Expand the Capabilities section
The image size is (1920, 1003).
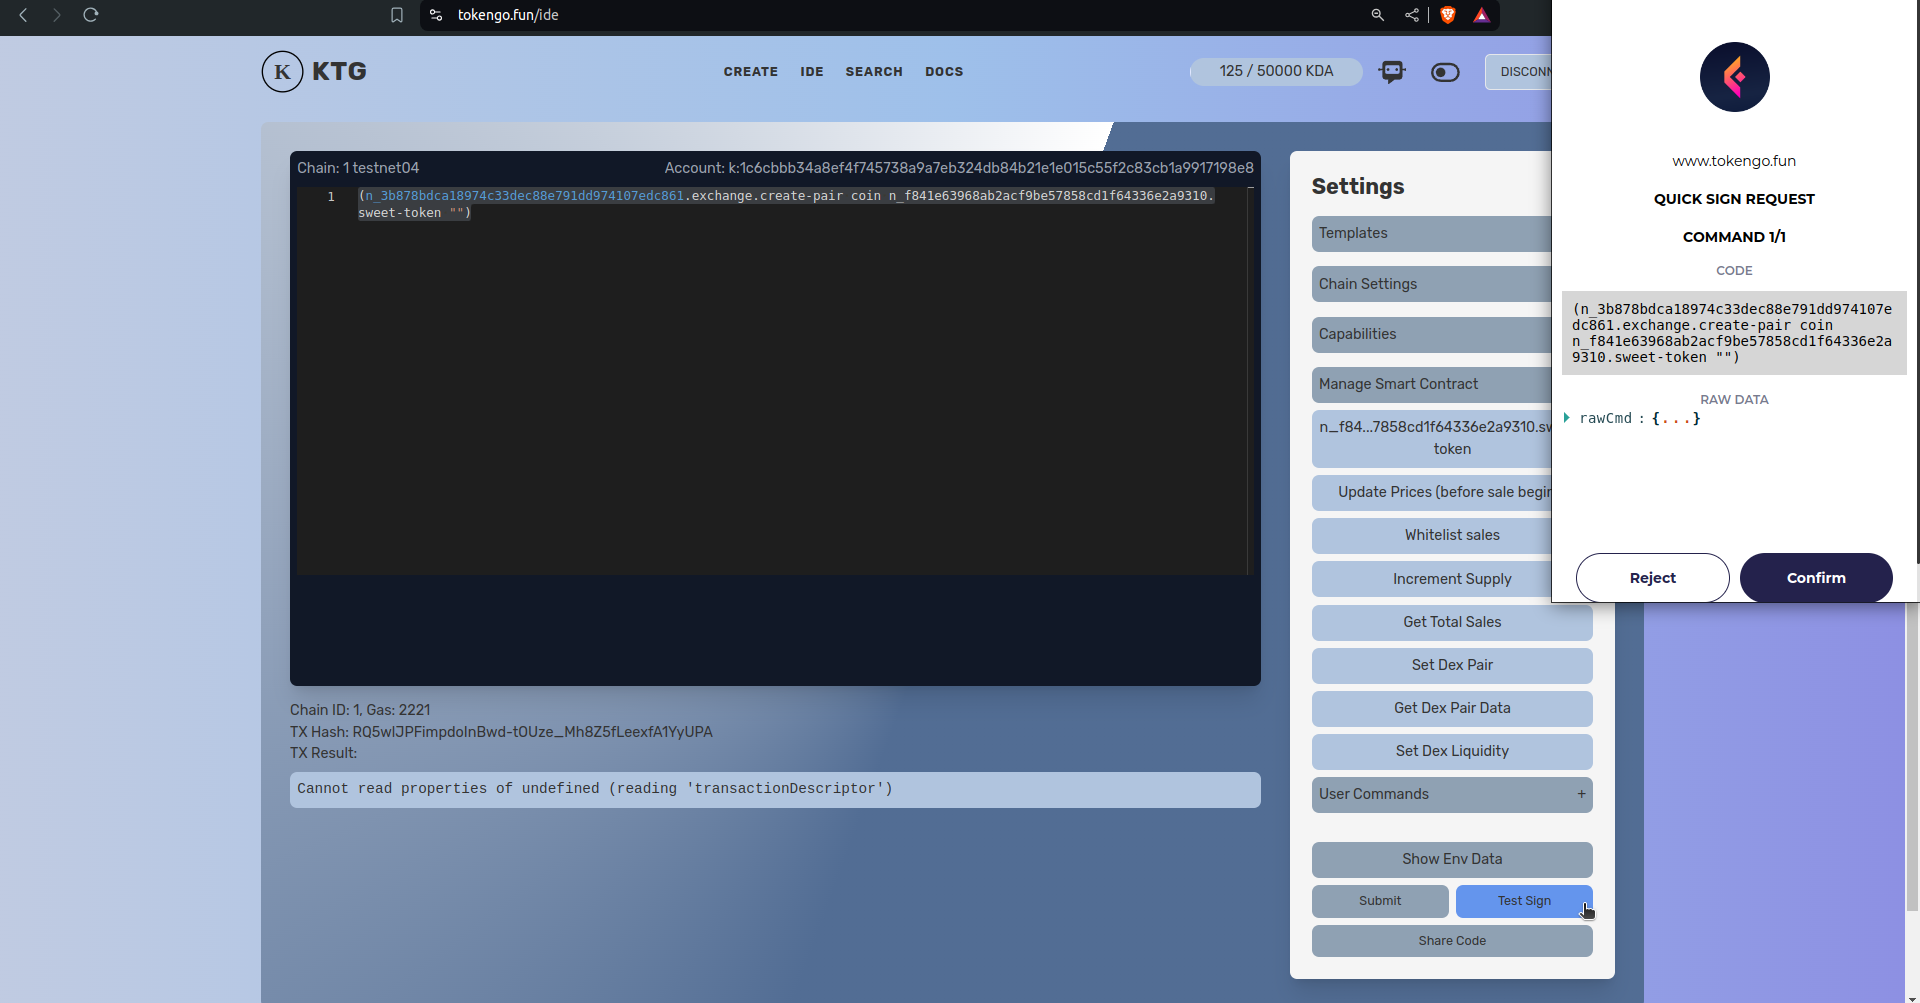tap(1431, 334)
